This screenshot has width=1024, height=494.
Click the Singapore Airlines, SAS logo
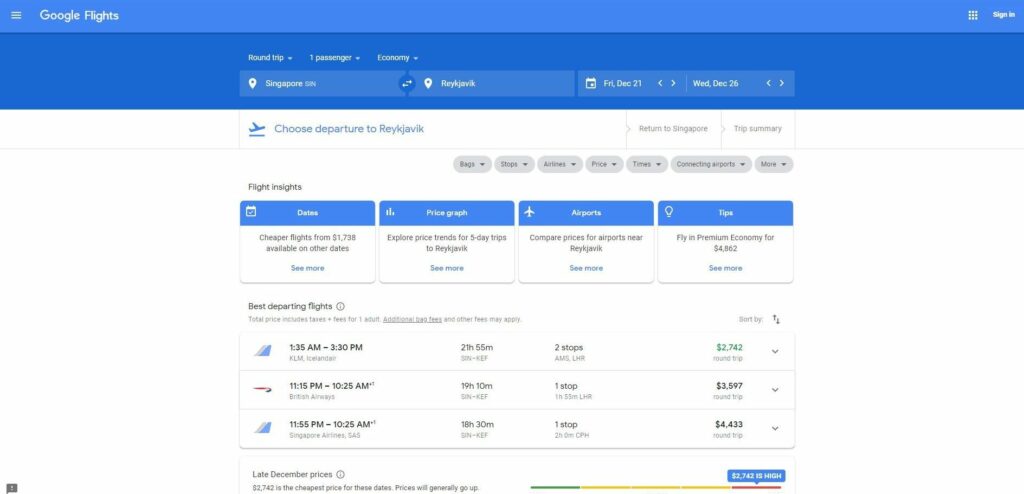coord(263,428)
